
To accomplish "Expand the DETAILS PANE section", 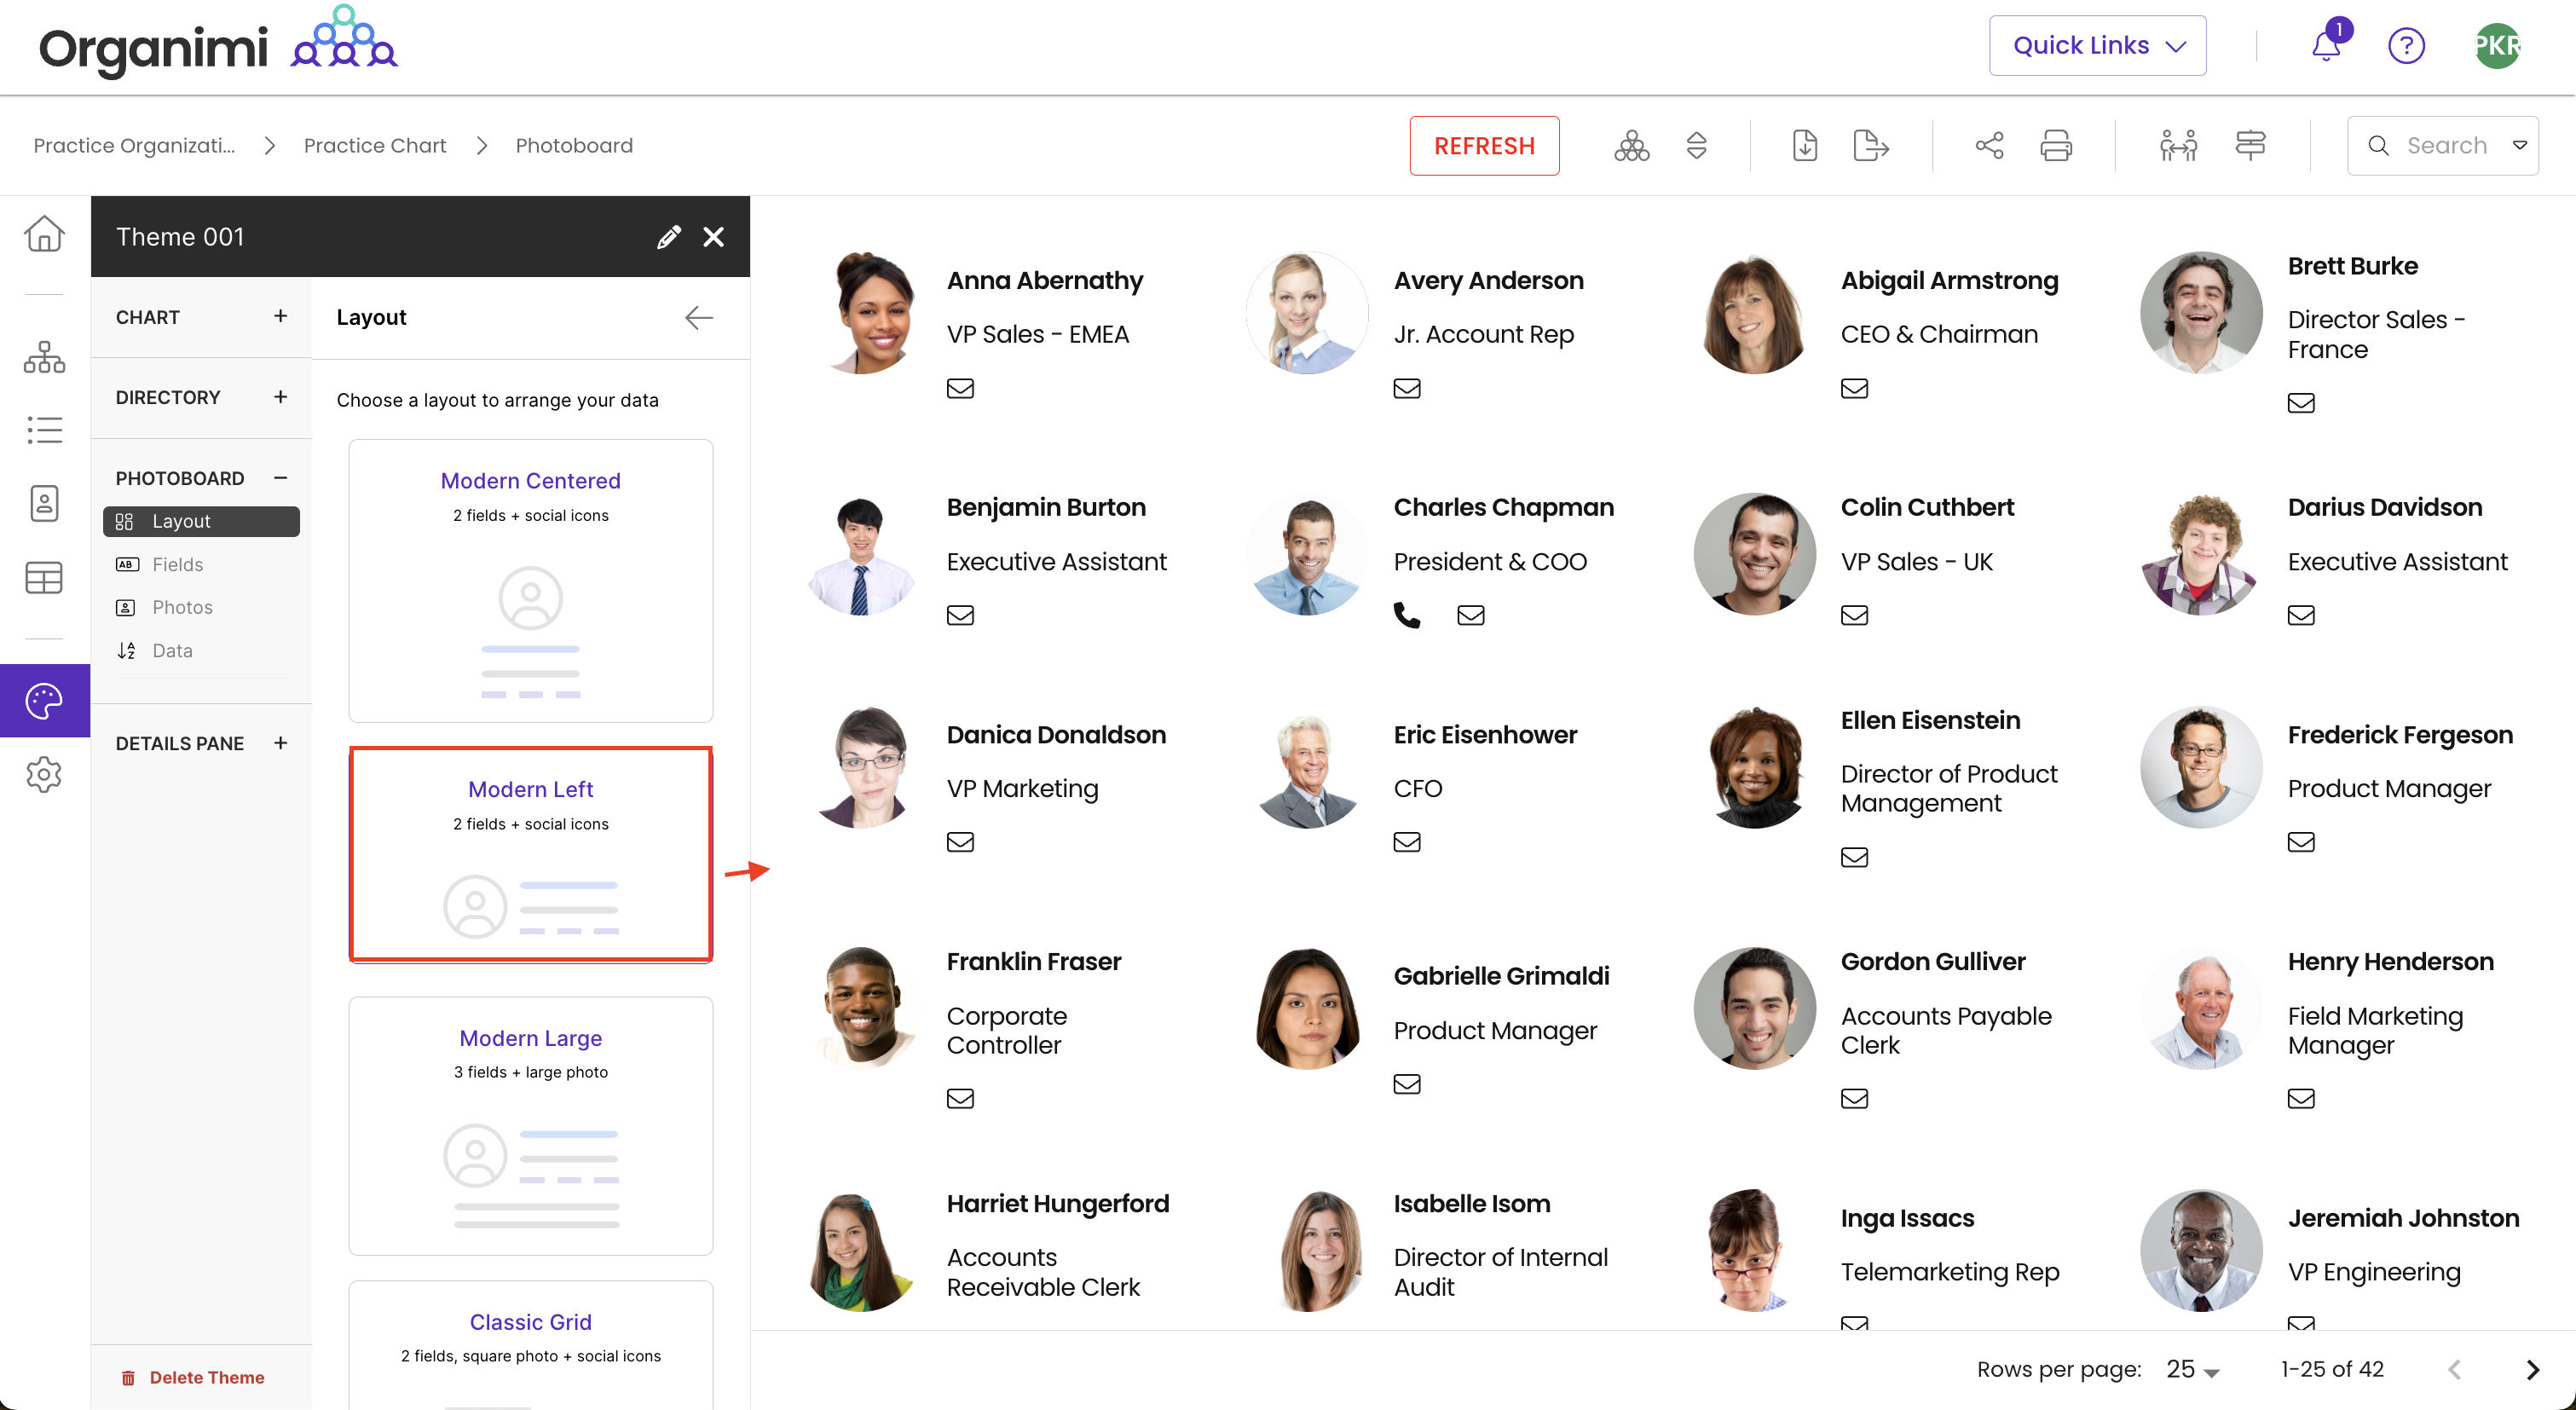I will (280, 743).
